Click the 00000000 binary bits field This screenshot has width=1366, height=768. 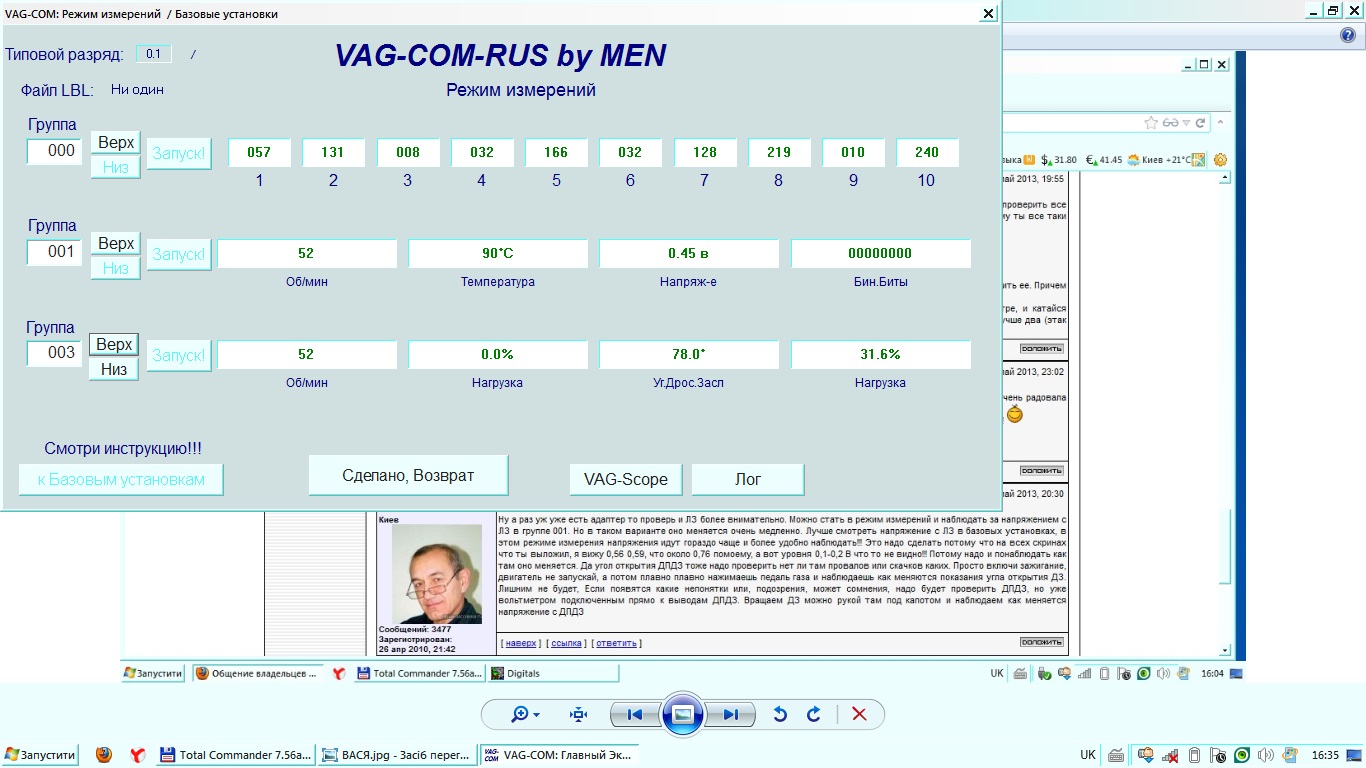click(881, 254)
